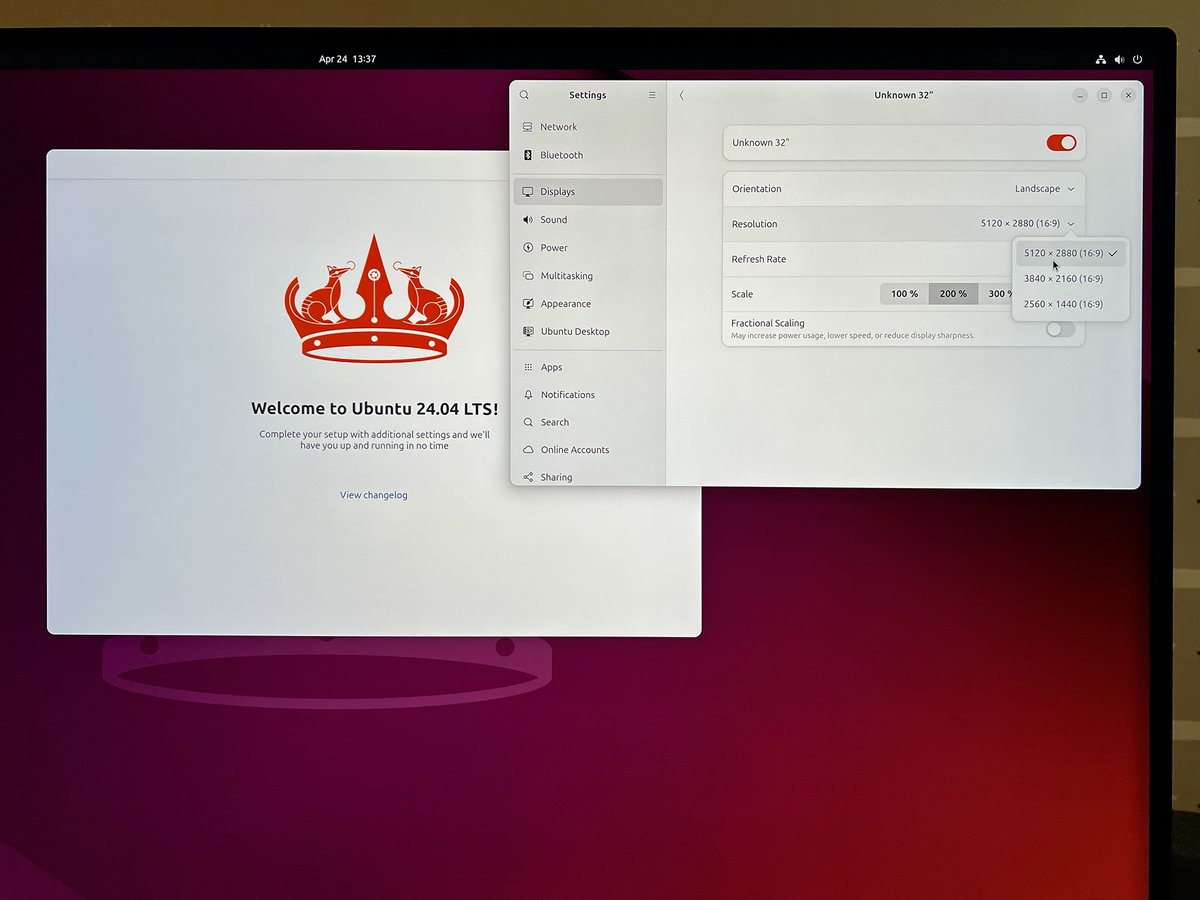Click the Sharing icon in sidebar
The image size is (1200, 900).
[x=528, y=477]
